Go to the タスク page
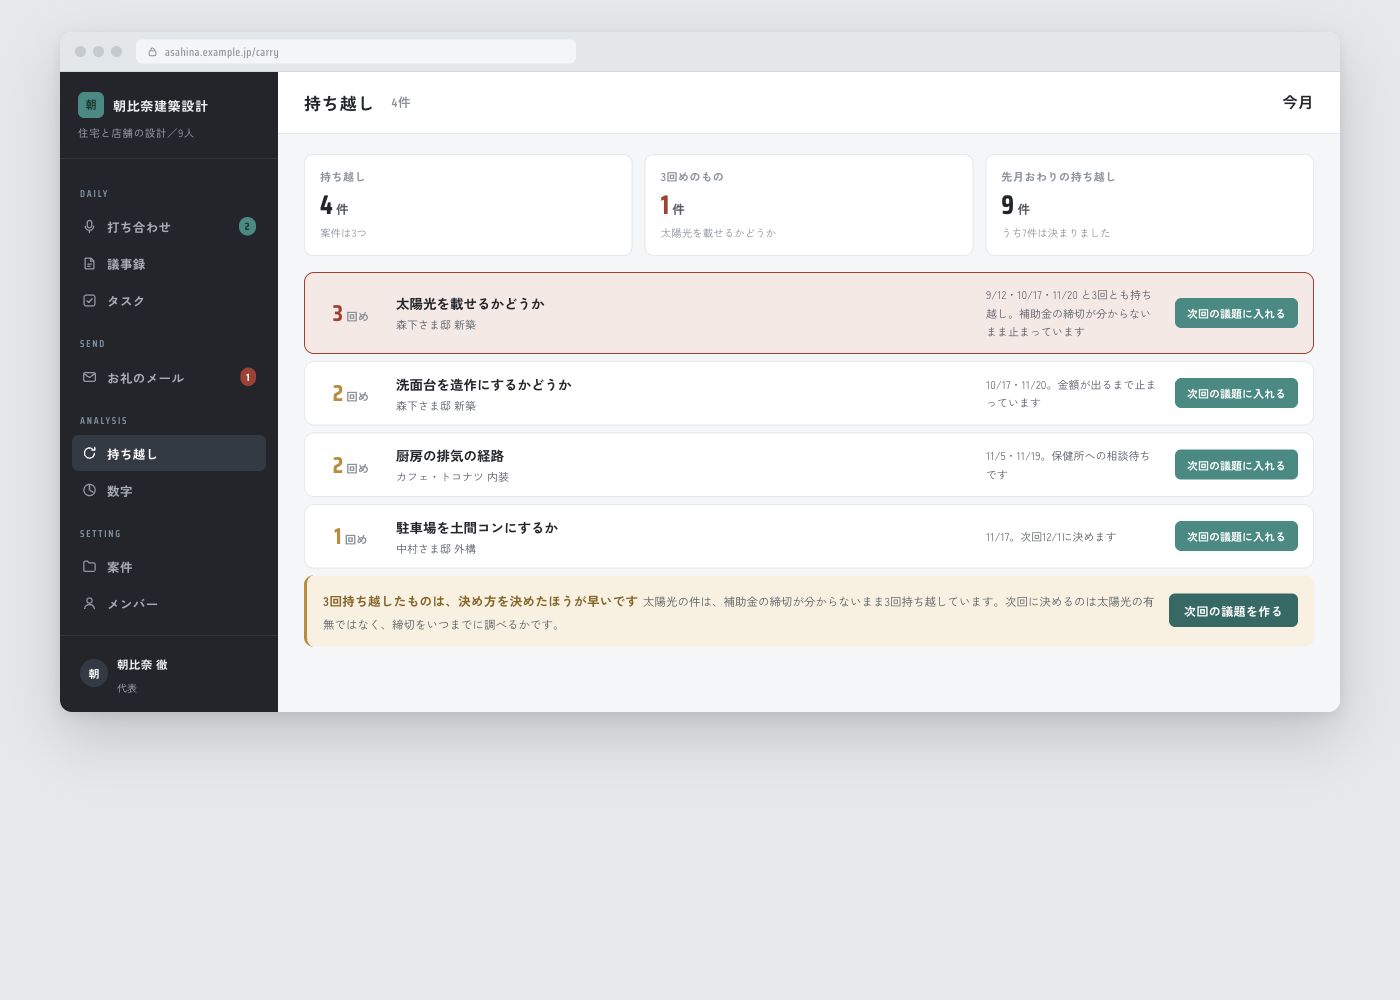 (169, 300)
